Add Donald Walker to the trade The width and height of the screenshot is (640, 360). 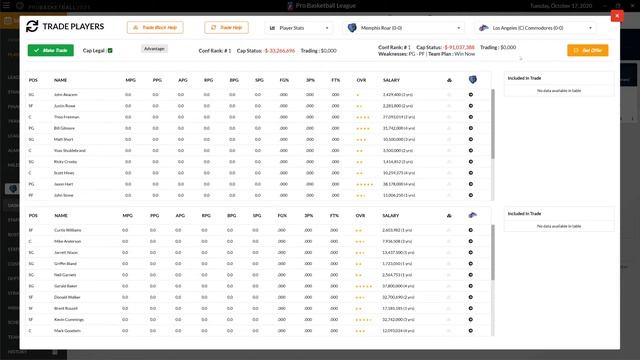471,297
